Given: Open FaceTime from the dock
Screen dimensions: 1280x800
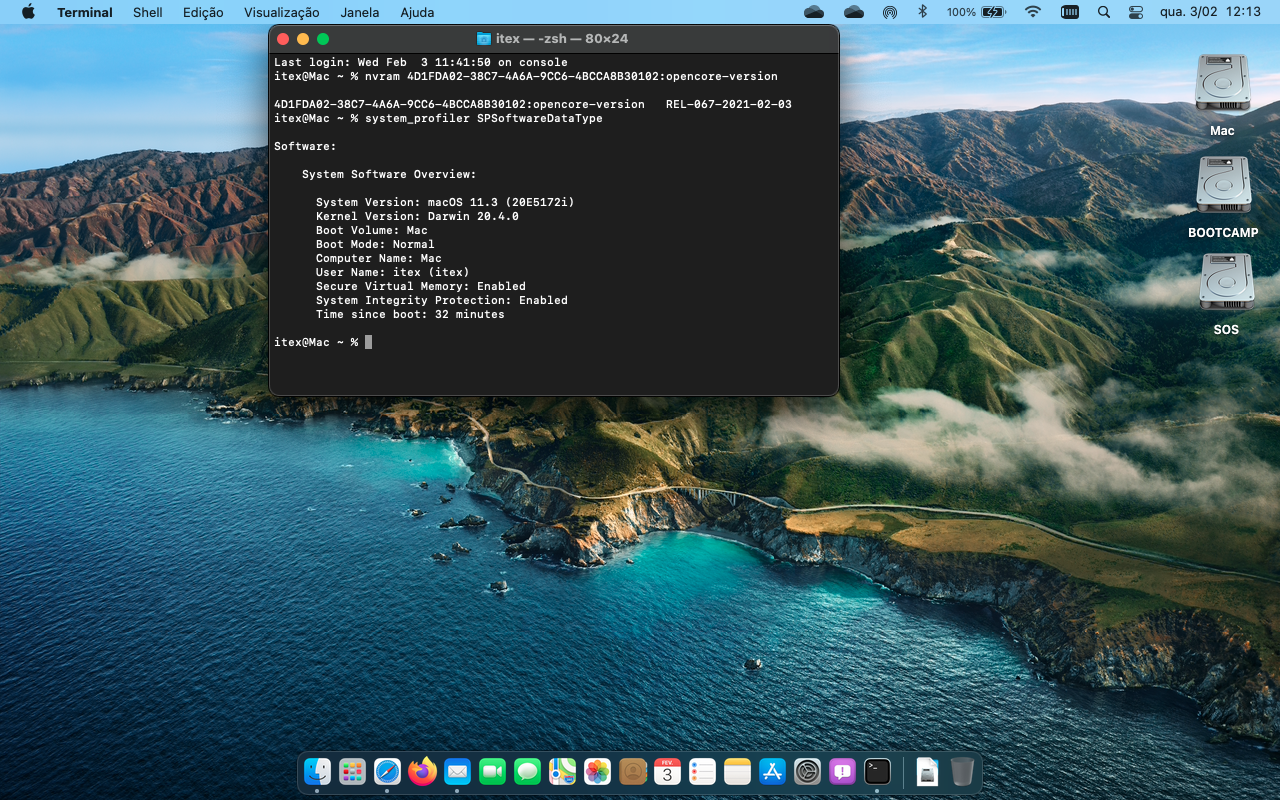Looking at the screenshot, I should pos(492,771).
